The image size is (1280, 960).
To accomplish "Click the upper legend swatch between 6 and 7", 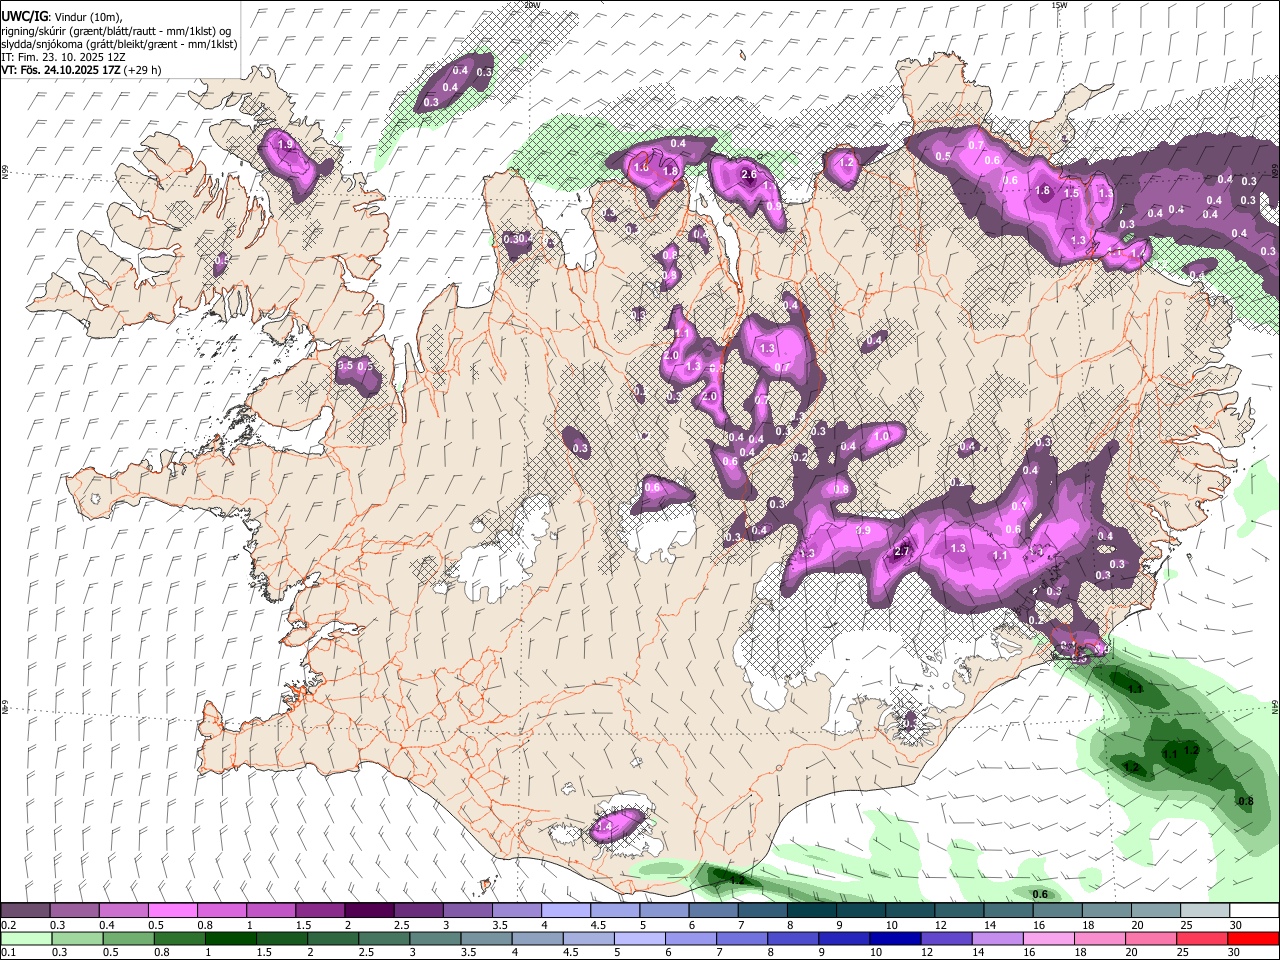I will [713, 911].
